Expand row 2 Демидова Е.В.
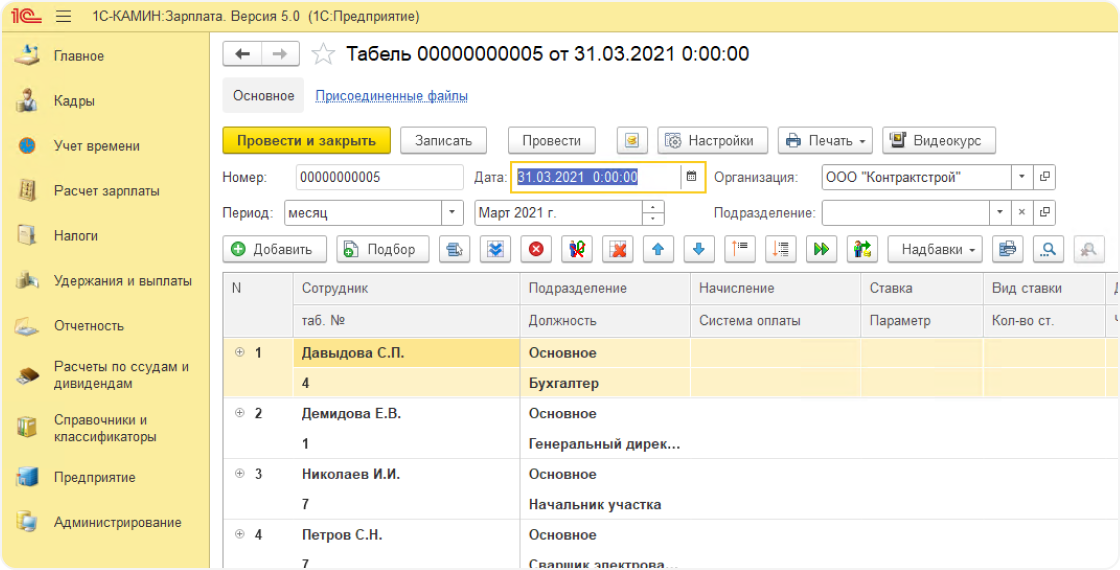This screenshot has width=1120, height=570. point(239,413)
